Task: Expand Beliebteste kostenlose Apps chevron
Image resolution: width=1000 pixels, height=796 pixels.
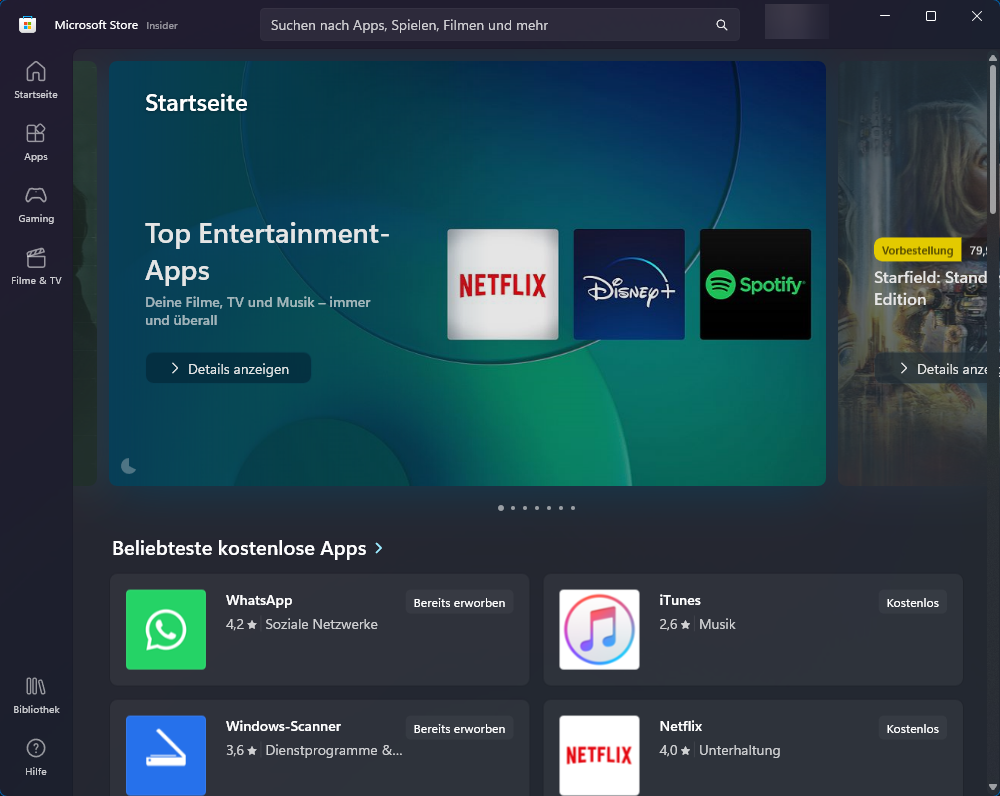Action: pos(379,548)
